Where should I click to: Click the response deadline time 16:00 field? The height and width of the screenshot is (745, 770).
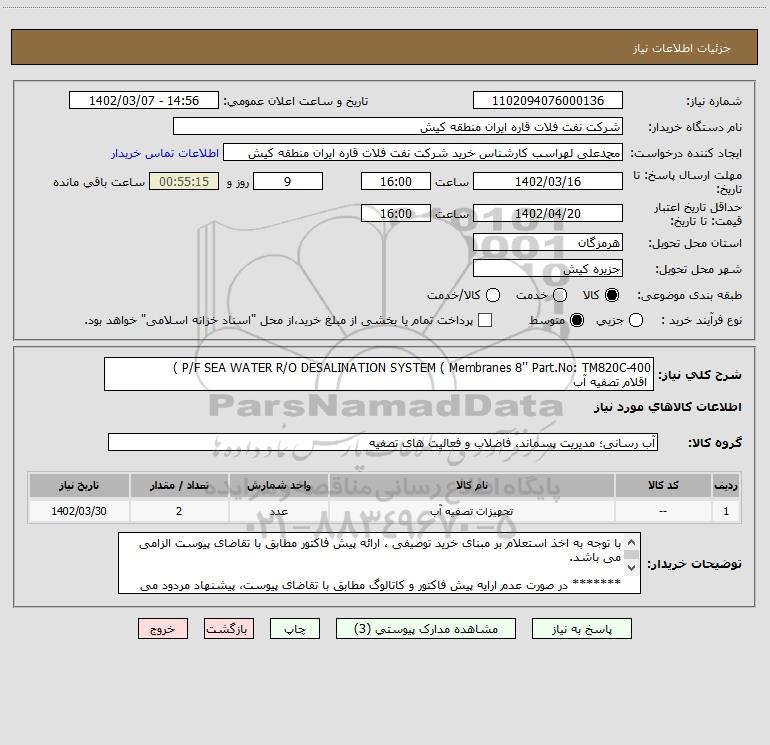click(396, 181)
